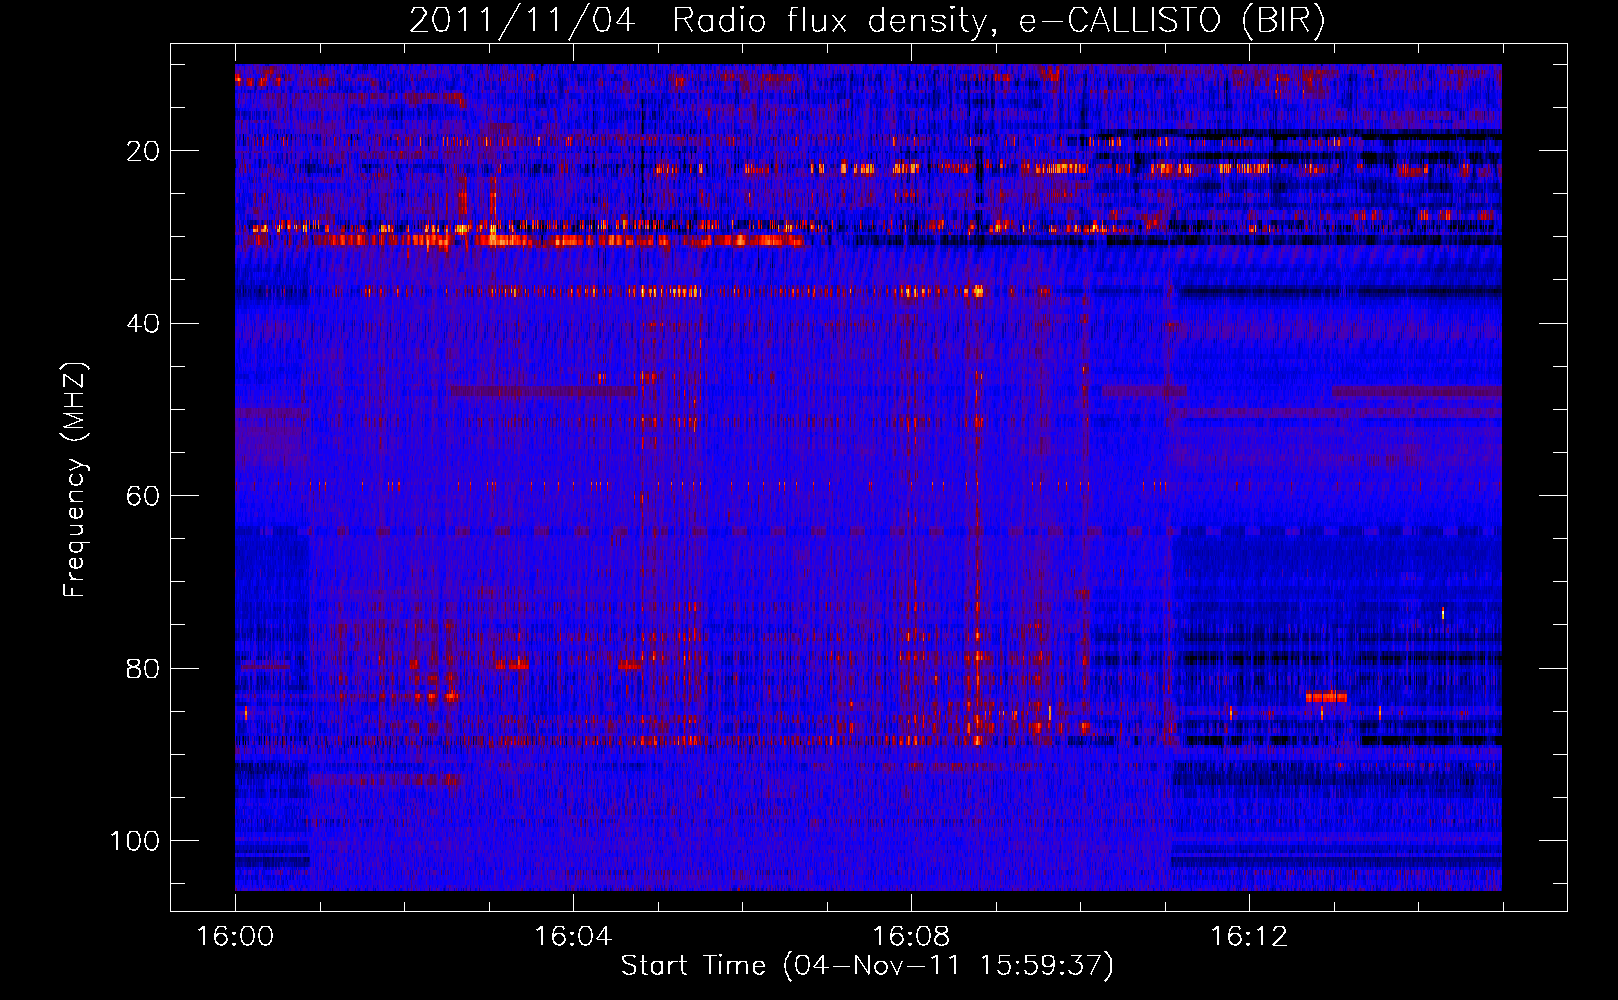This screenshot has height=1000, width=1618.
Task: Click the '100' frequency tick label
Action: point(135,841)
